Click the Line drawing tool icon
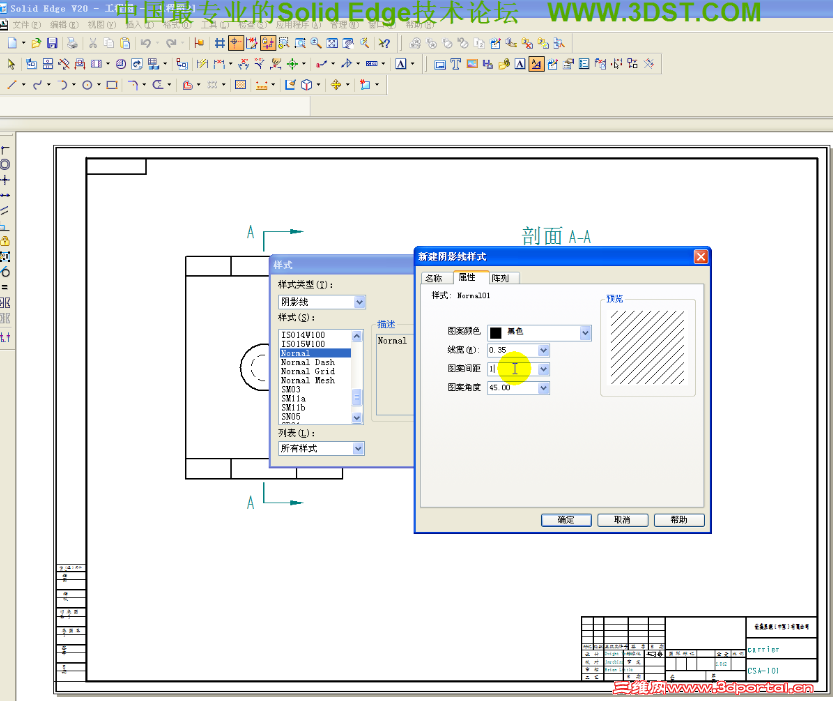 click(x=12, y=84)
